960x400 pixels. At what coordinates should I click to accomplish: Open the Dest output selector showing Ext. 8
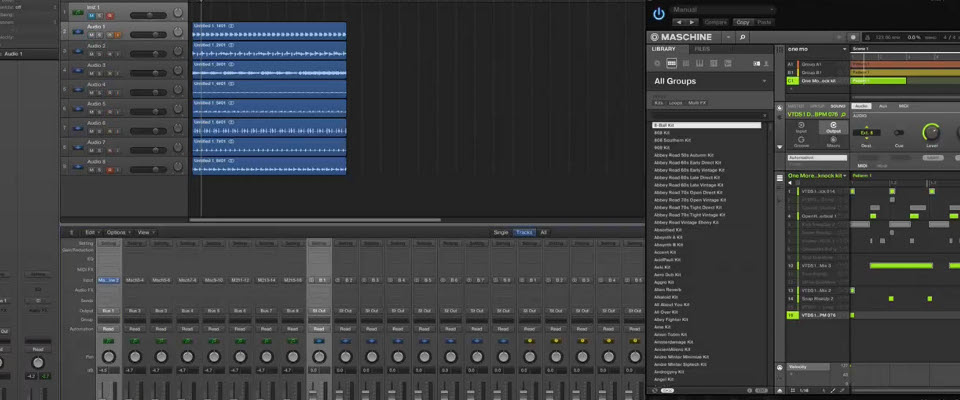866,132
